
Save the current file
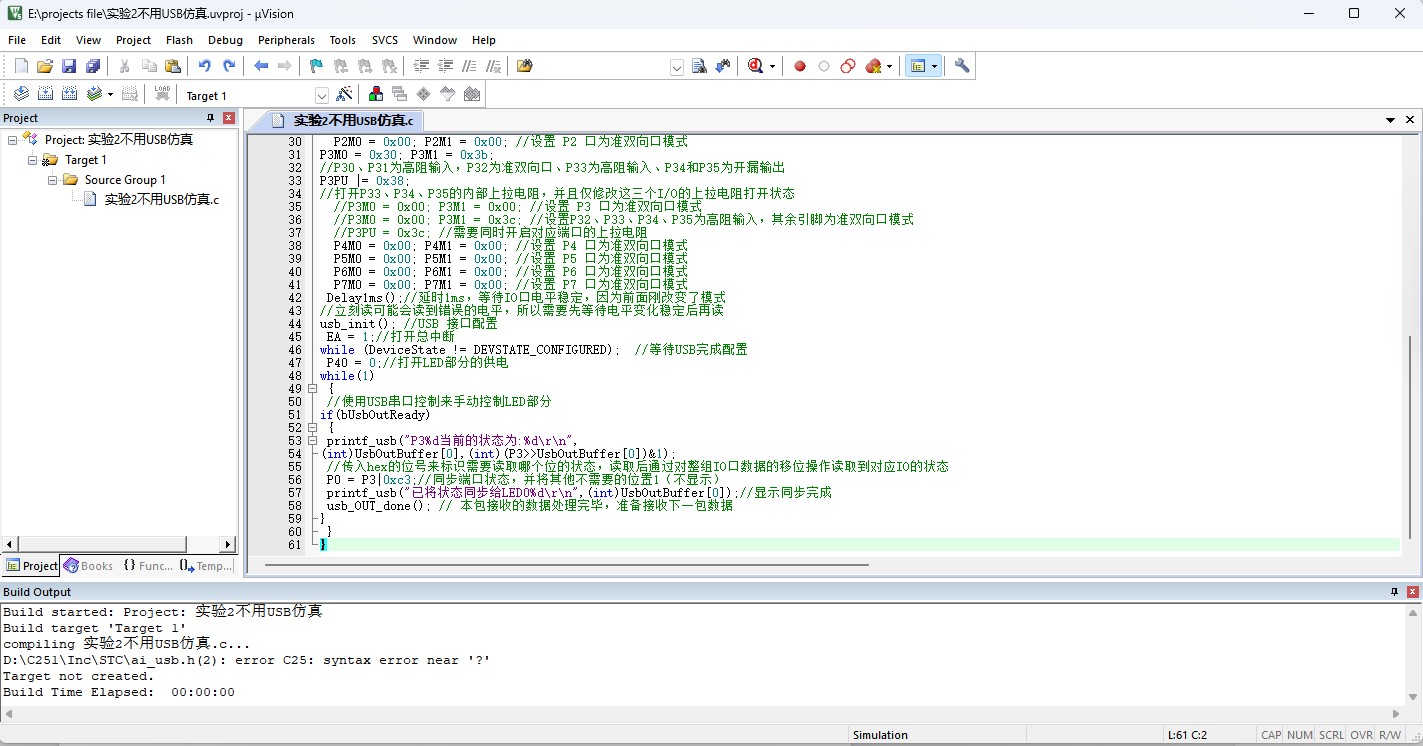[x=69, y=66]
